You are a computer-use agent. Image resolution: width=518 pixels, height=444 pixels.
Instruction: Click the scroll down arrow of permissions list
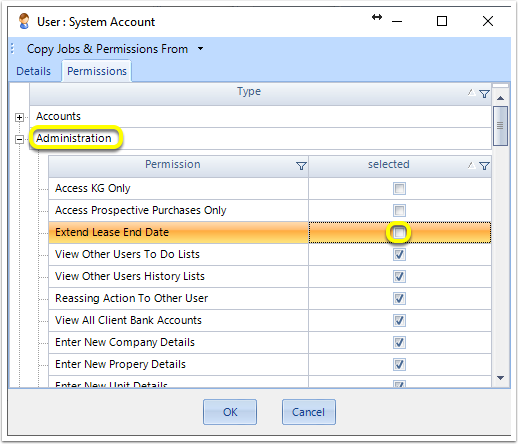(500, 378)
